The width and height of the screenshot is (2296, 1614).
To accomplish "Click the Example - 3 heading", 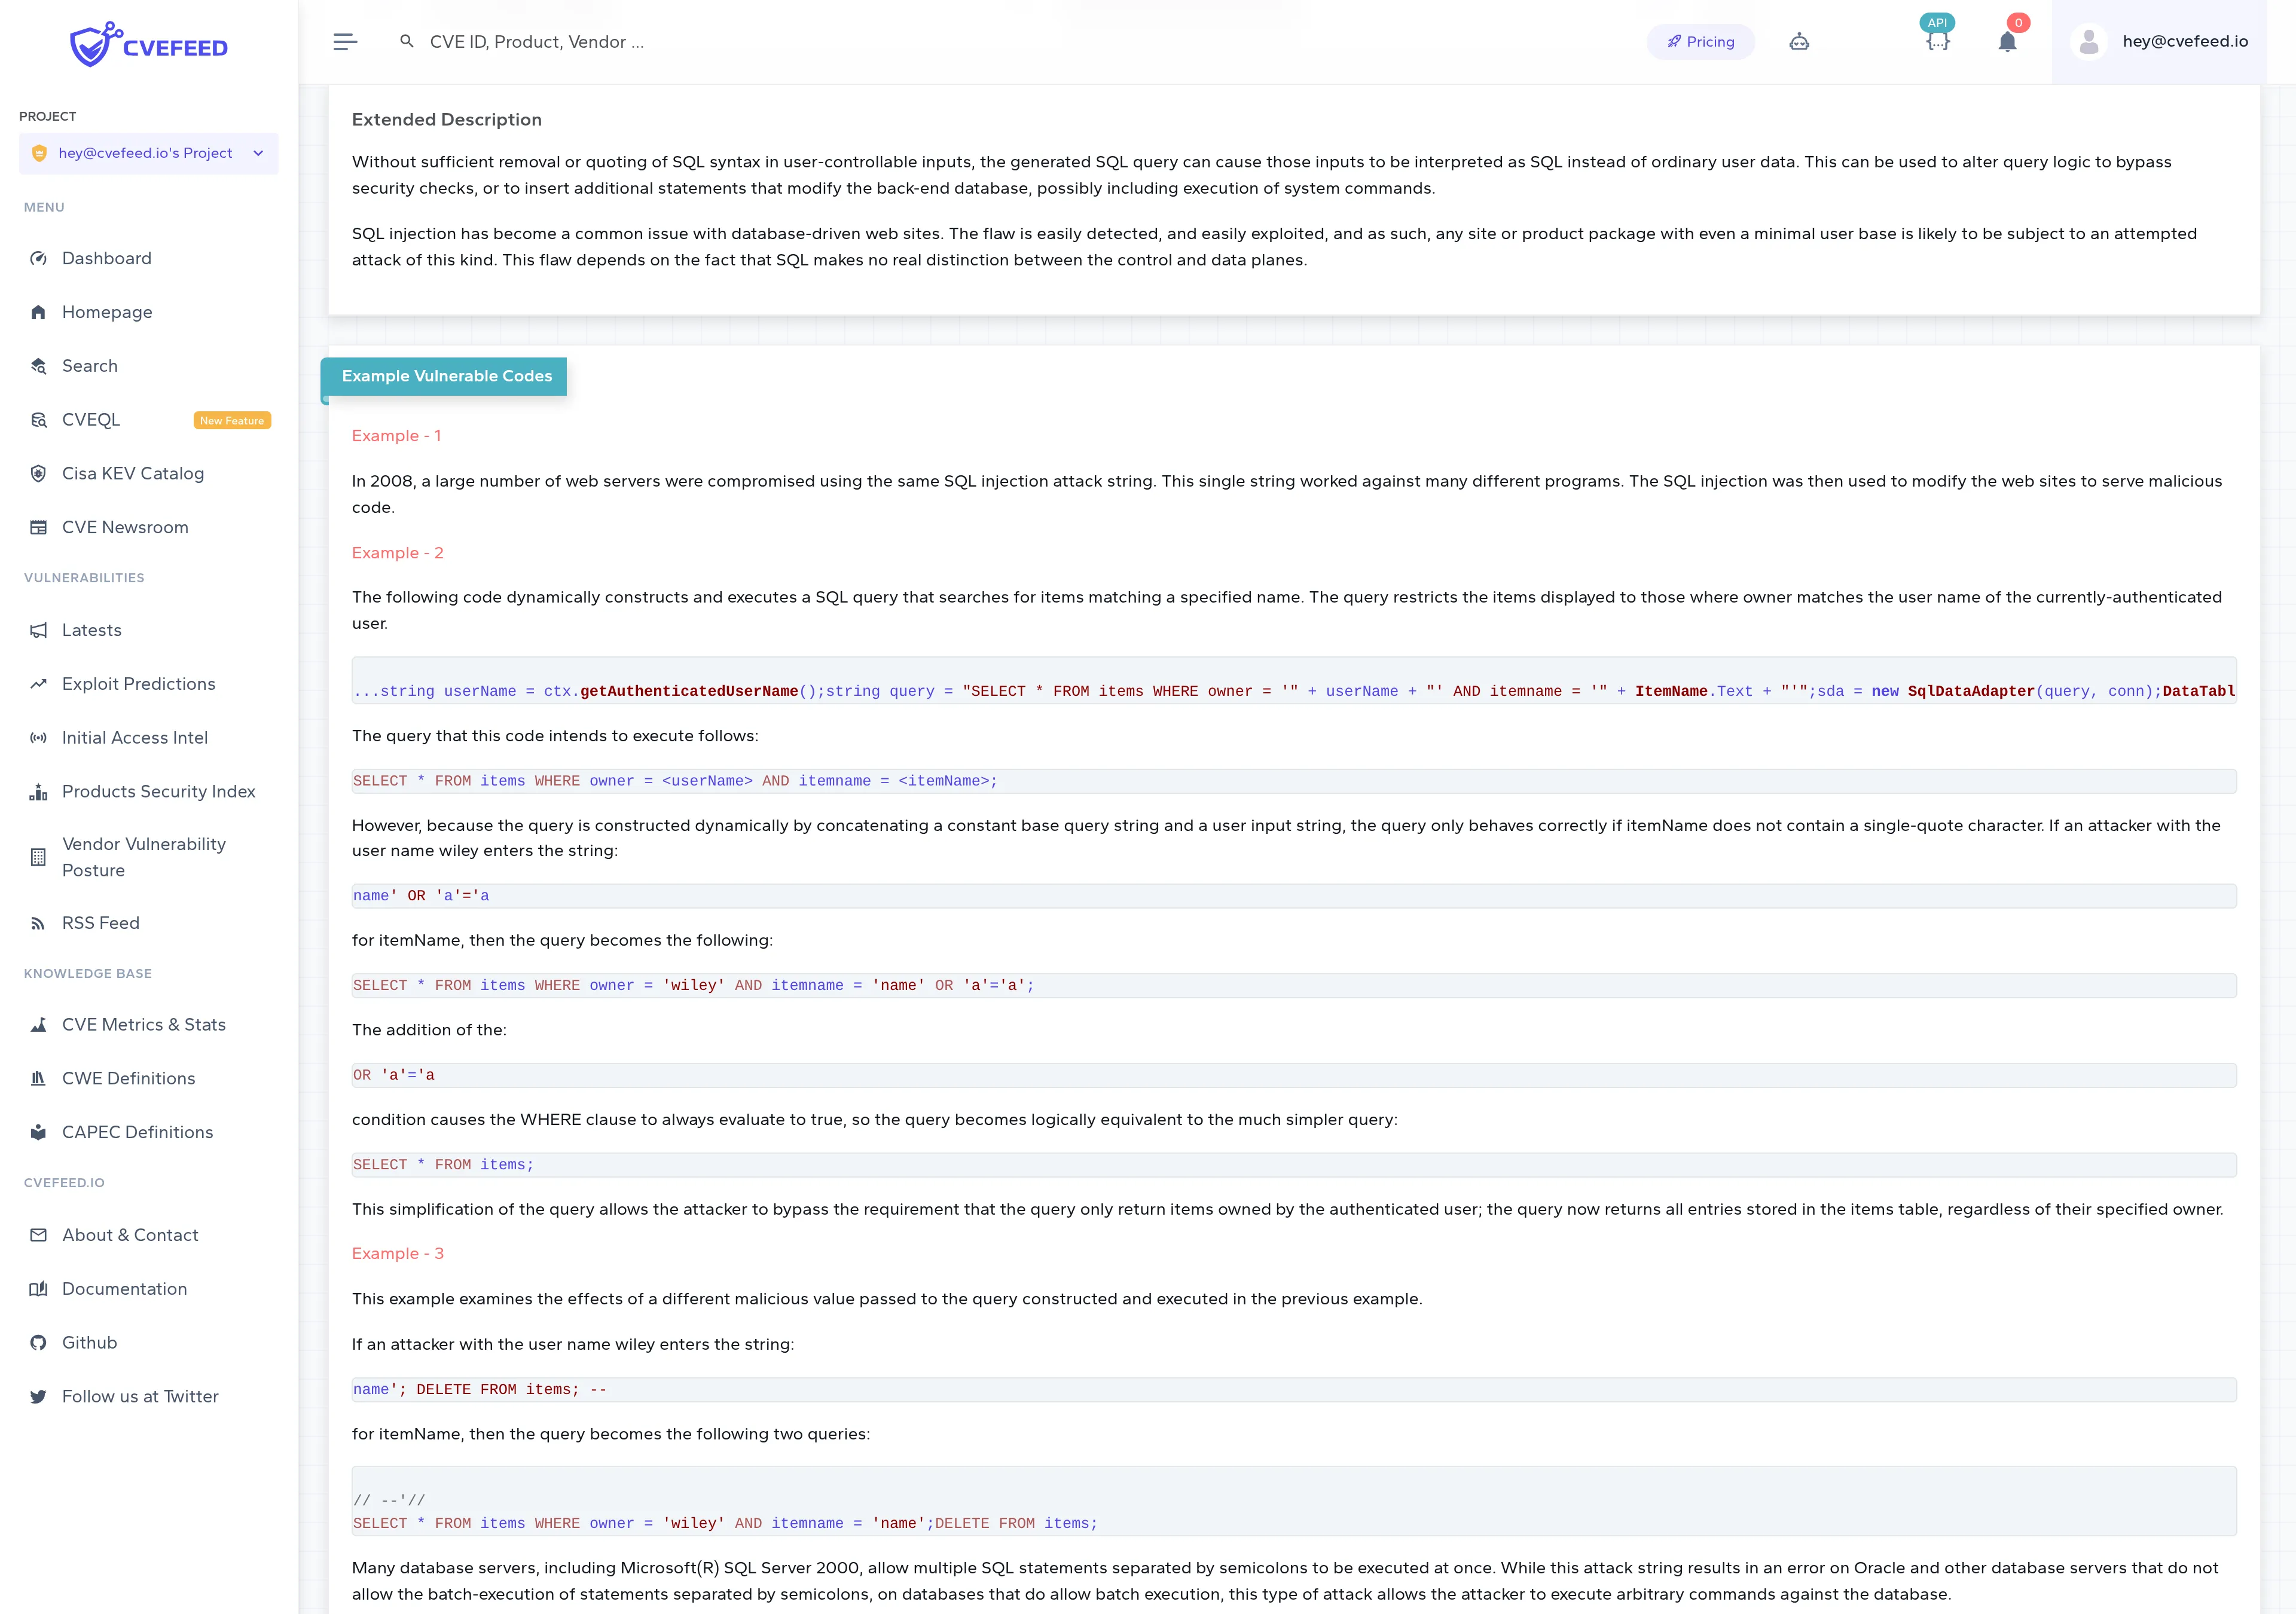I will [397, 1254].
